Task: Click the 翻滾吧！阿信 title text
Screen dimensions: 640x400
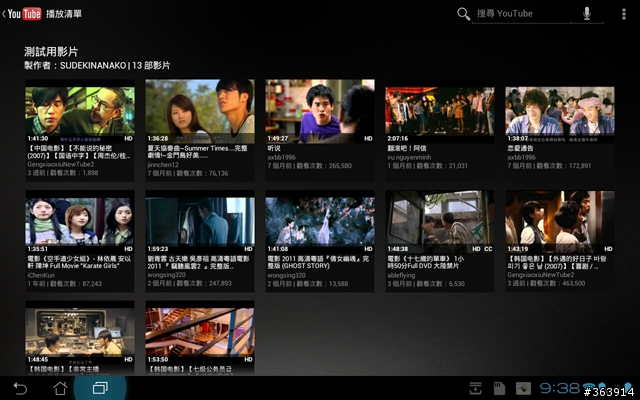Action: point(407,148)
